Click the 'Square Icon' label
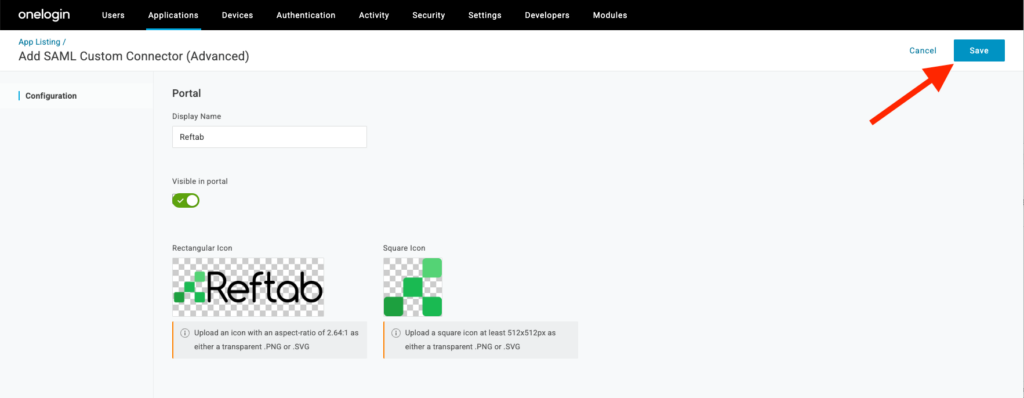 (404, 248)
